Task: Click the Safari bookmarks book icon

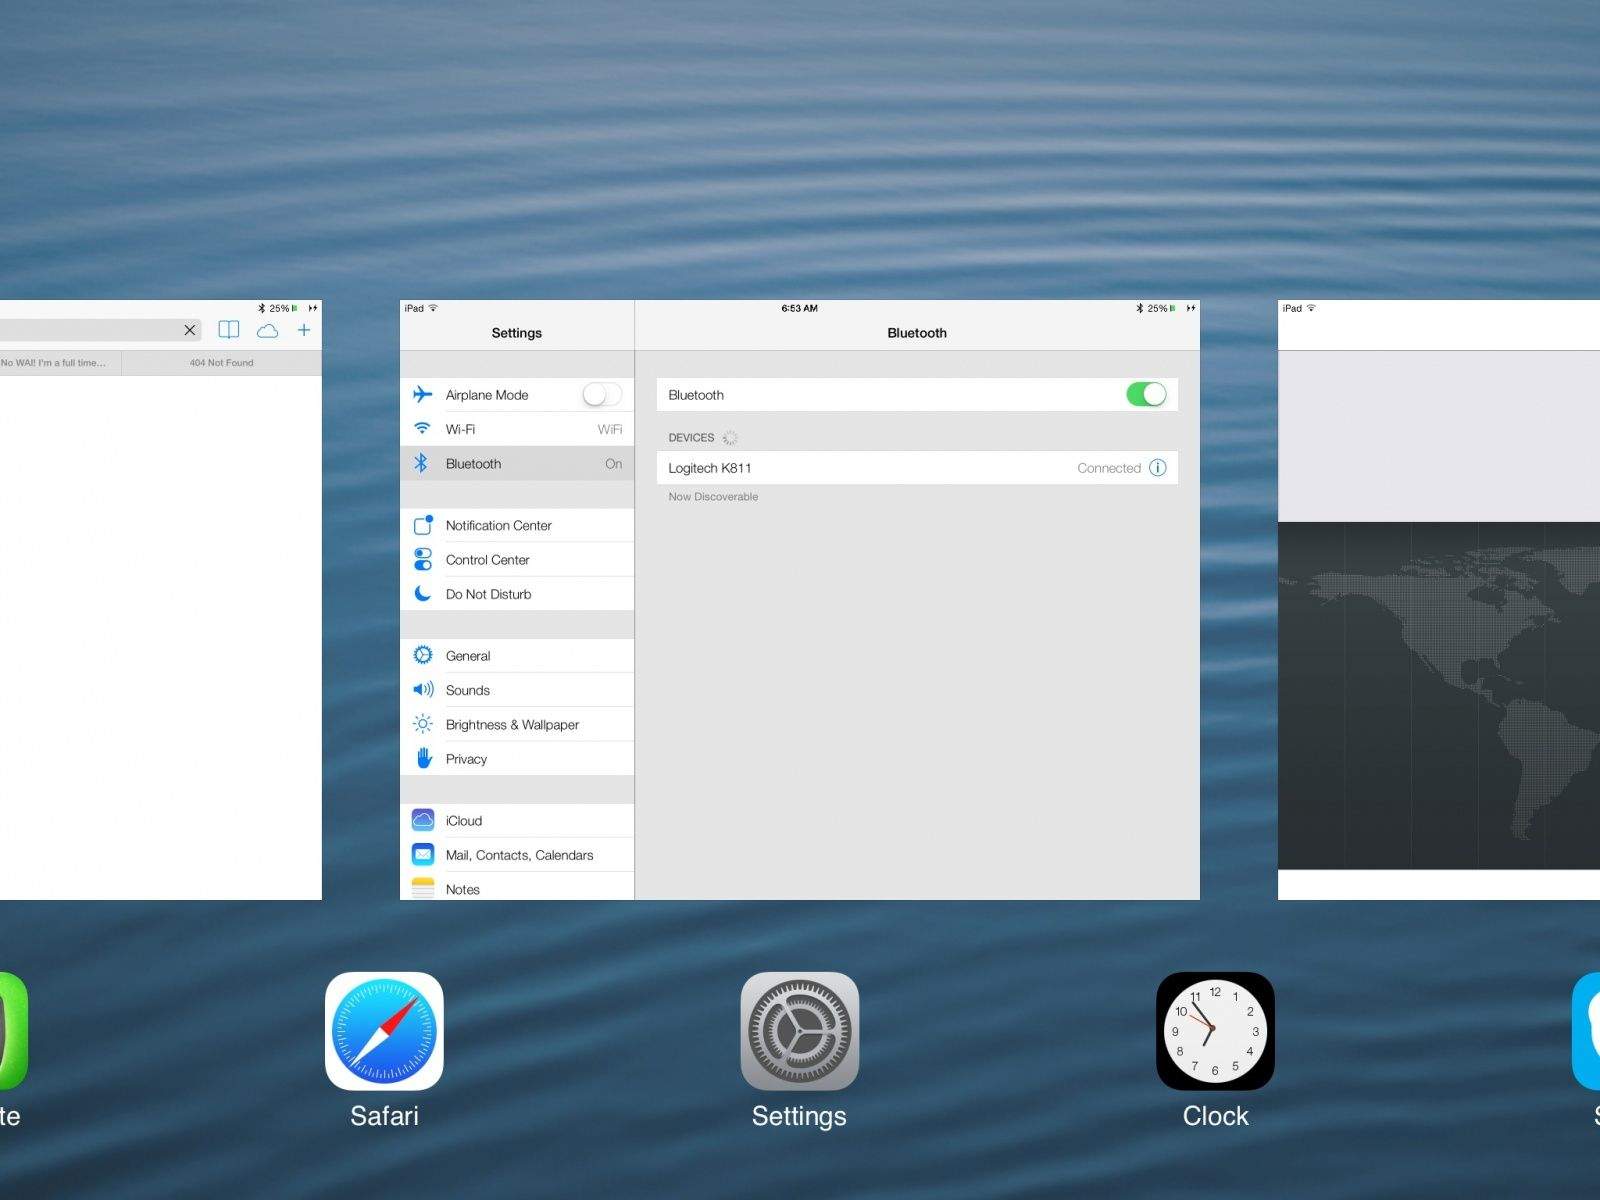Action: 229,330
